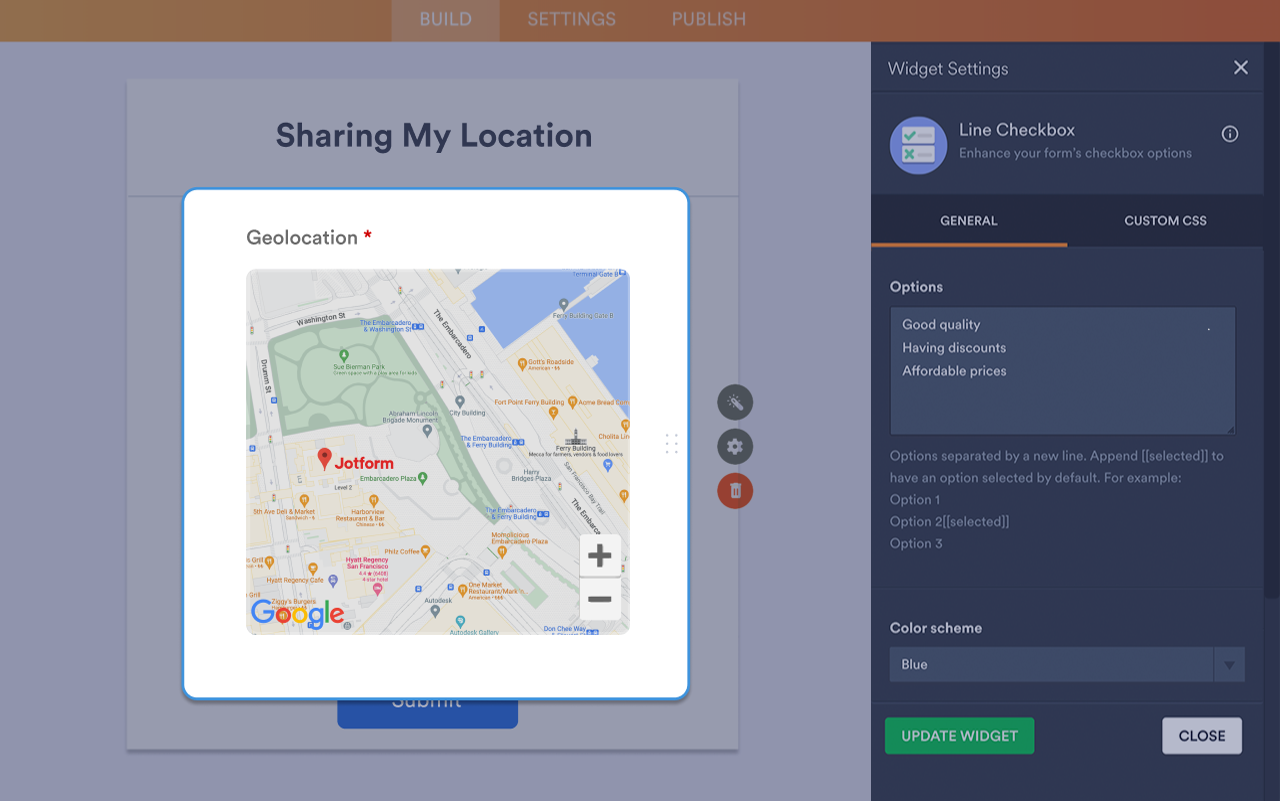The height and width of the screenshot is (801, 1280).
Task: Delete the Geolocation widget via trash icon
Action: (x=735, y=491)
